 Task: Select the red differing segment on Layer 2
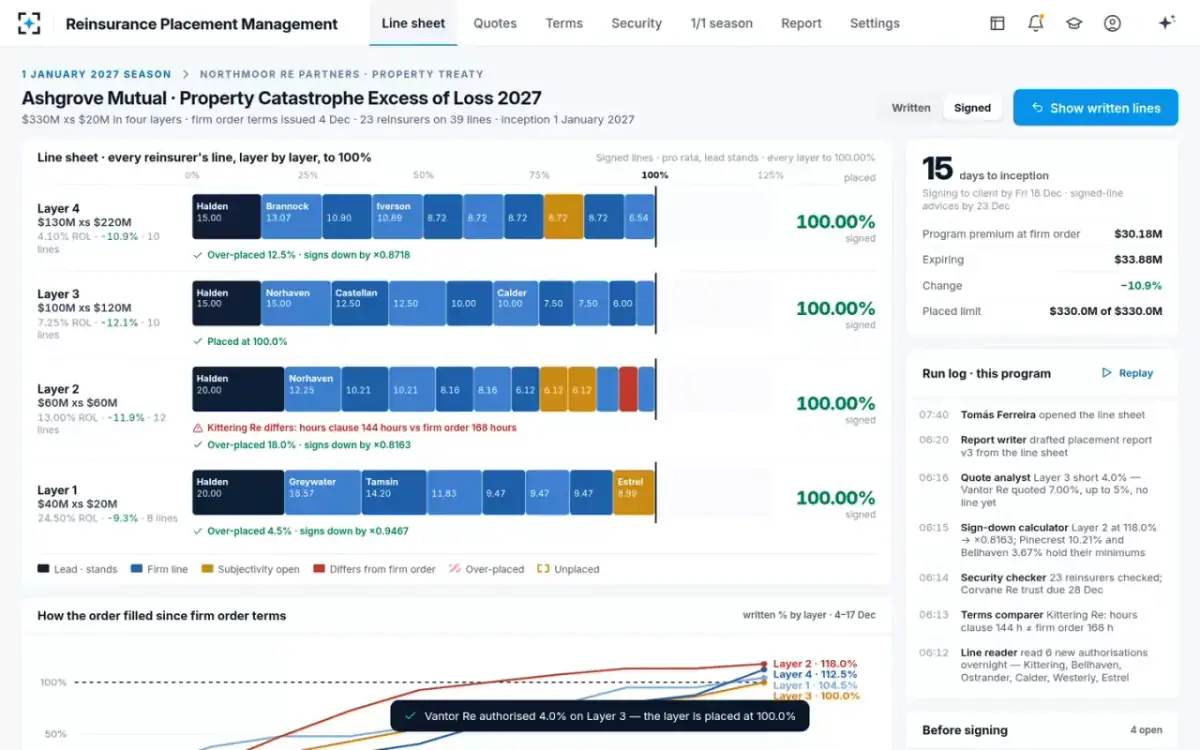(x=628, y=389)
